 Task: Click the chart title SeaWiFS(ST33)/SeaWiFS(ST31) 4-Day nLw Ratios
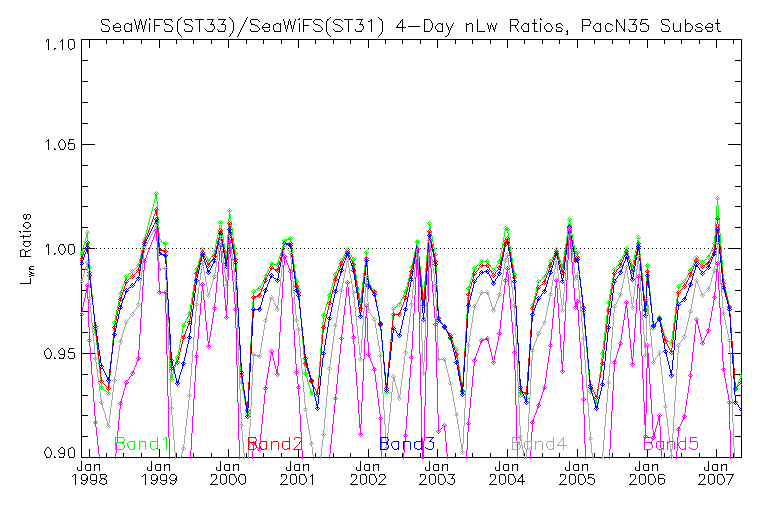[x=410, y=26]
